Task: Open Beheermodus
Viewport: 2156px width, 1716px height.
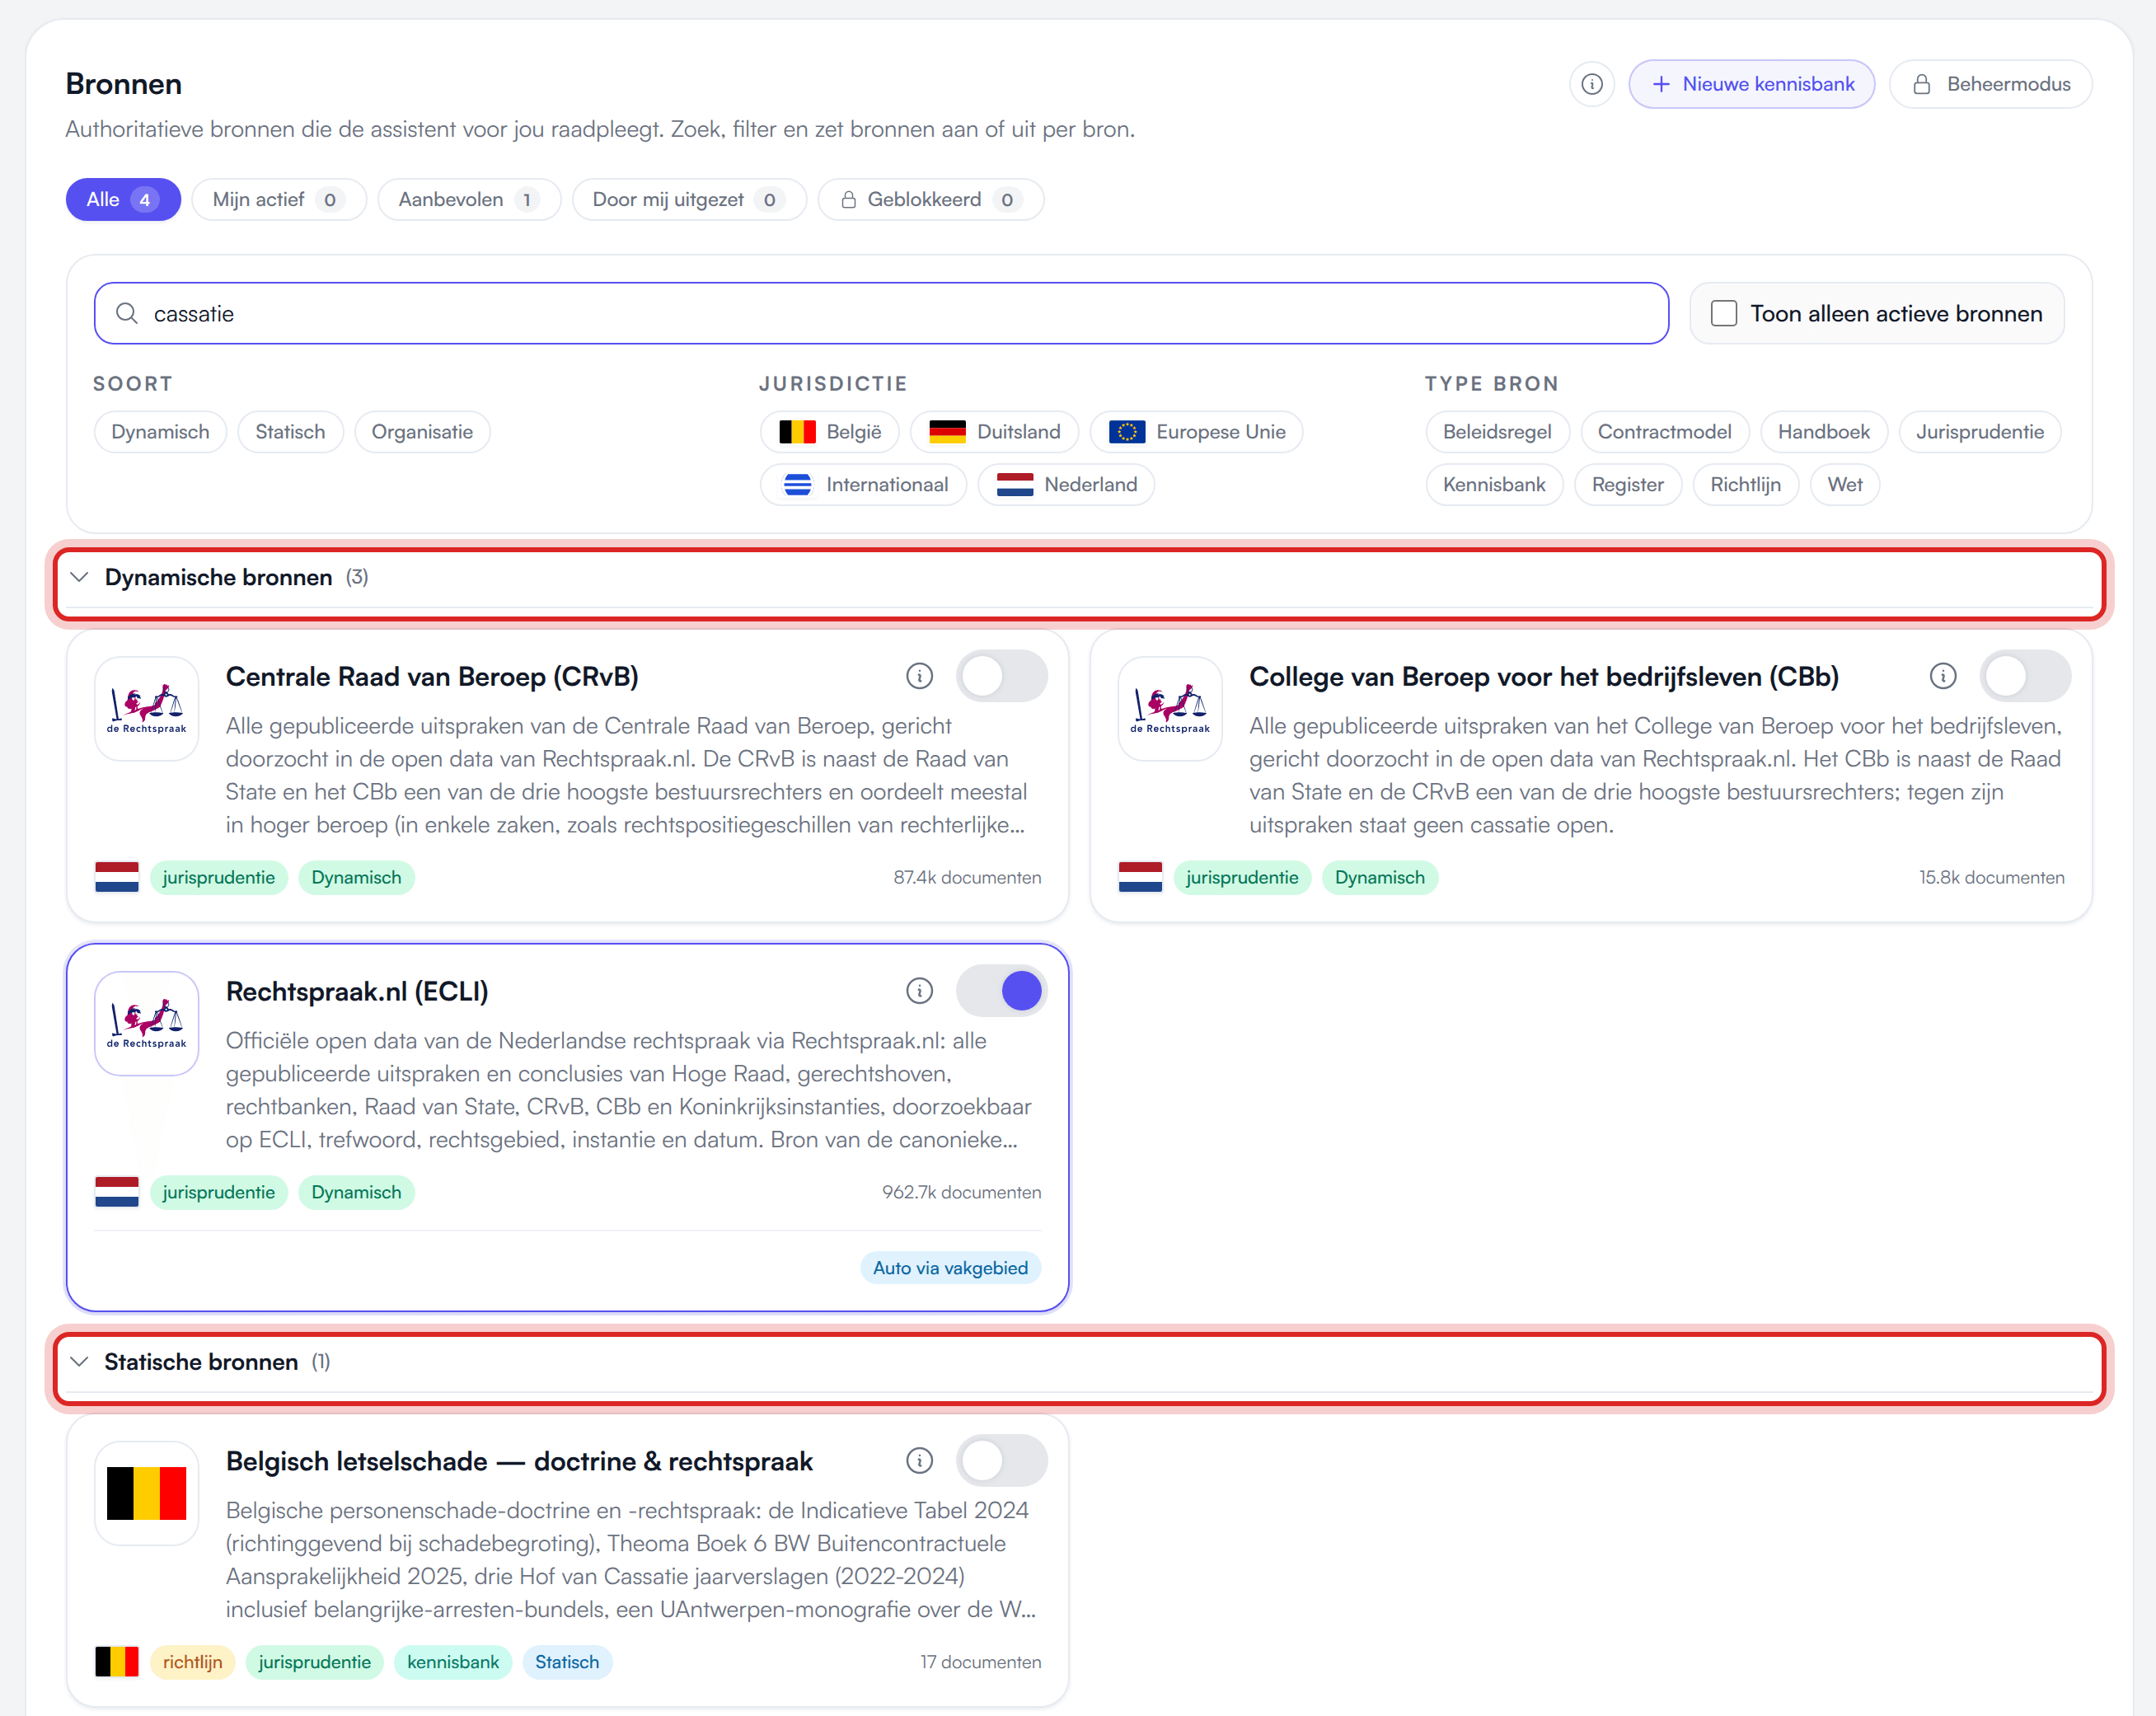Action: 1990,84
